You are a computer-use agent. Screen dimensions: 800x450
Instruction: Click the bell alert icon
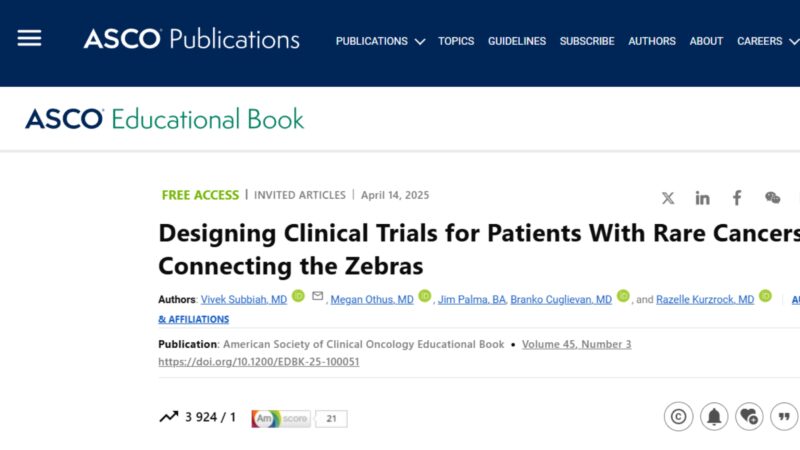pos(714,417)
